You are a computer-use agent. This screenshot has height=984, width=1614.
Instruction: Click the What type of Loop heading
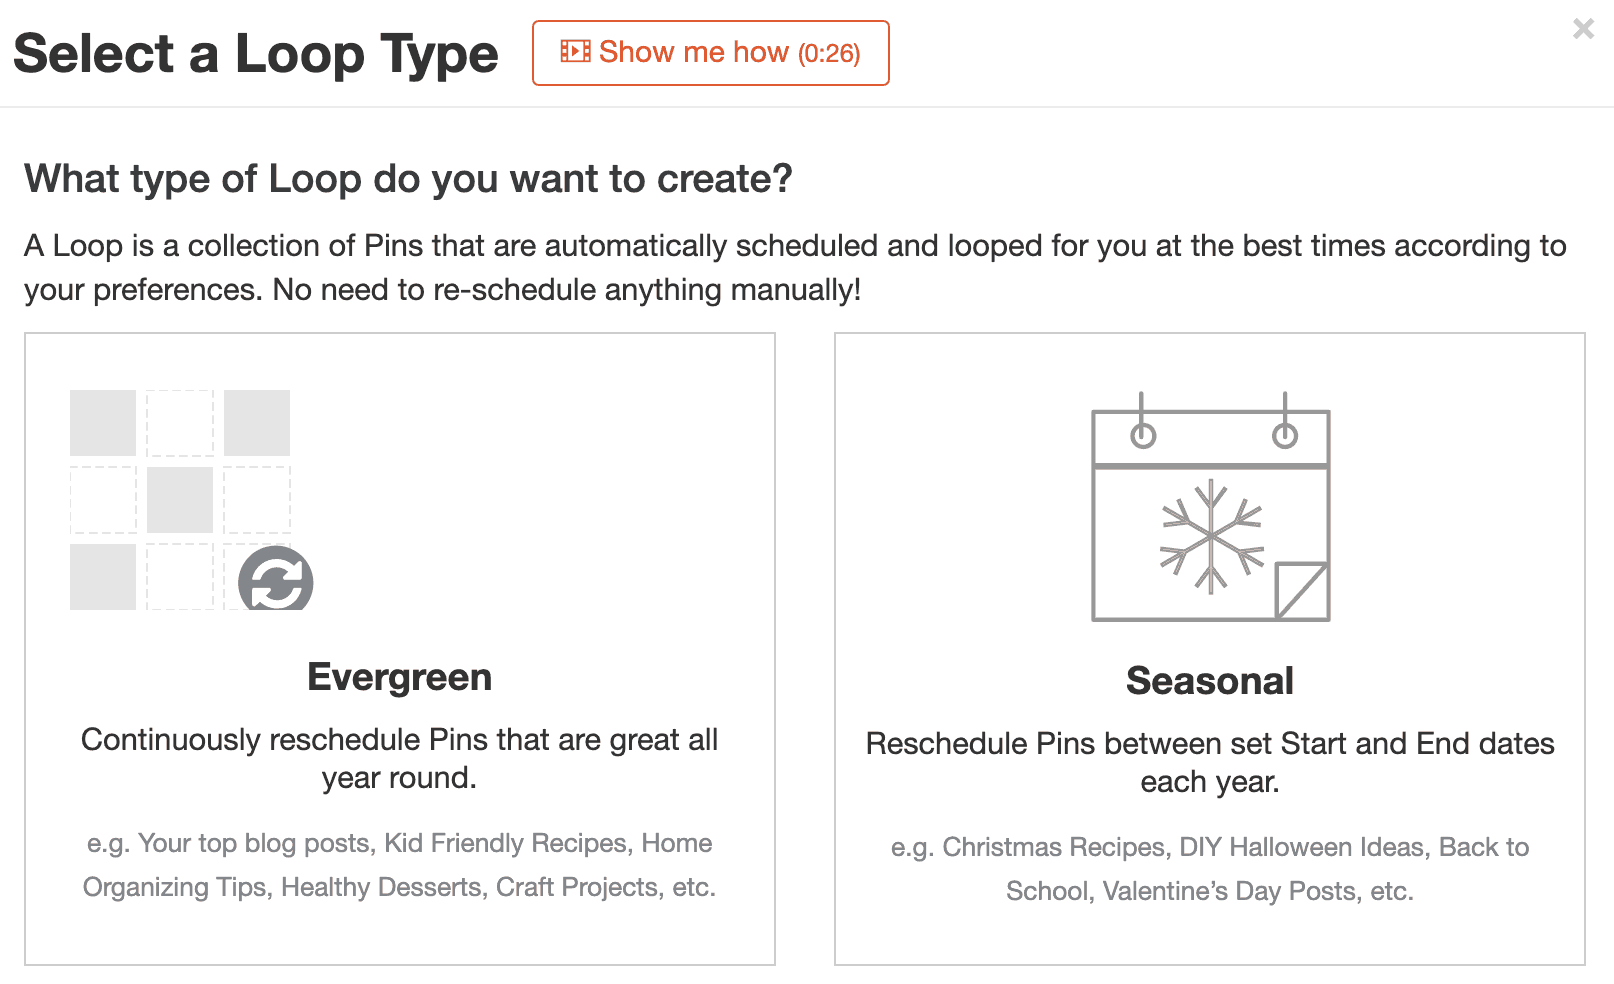408,179
